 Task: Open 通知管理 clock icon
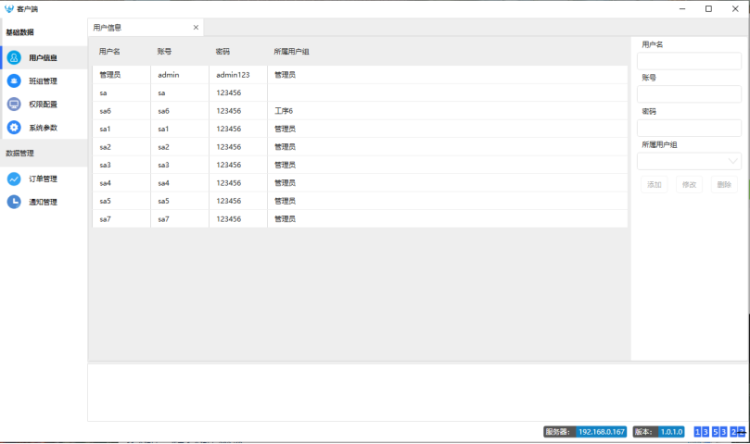click(14, 202)
